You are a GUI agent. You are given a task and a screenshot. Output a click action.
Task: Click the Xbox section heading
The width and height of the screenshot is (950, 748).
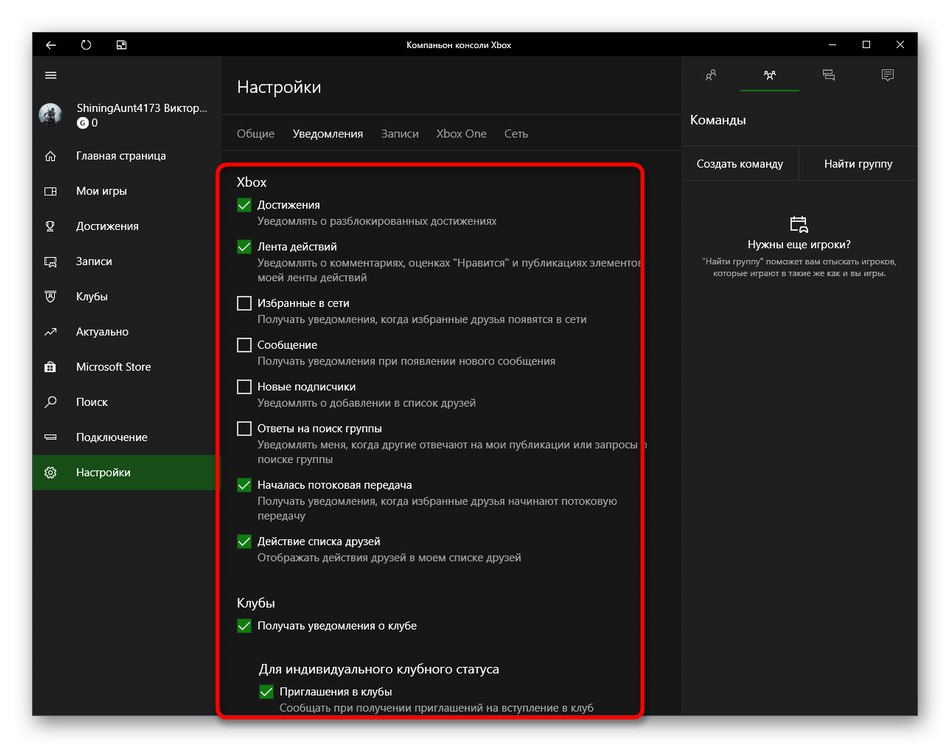(251, 182)
